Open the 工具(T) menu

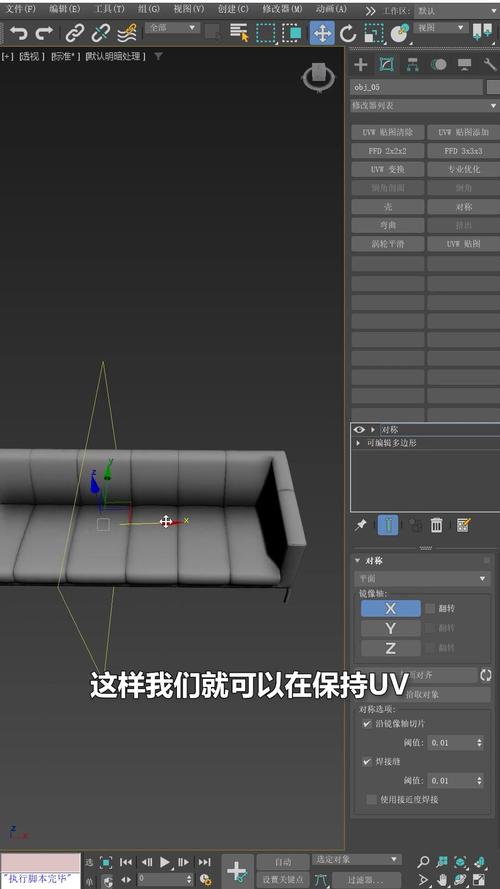(x=109, y=10)
